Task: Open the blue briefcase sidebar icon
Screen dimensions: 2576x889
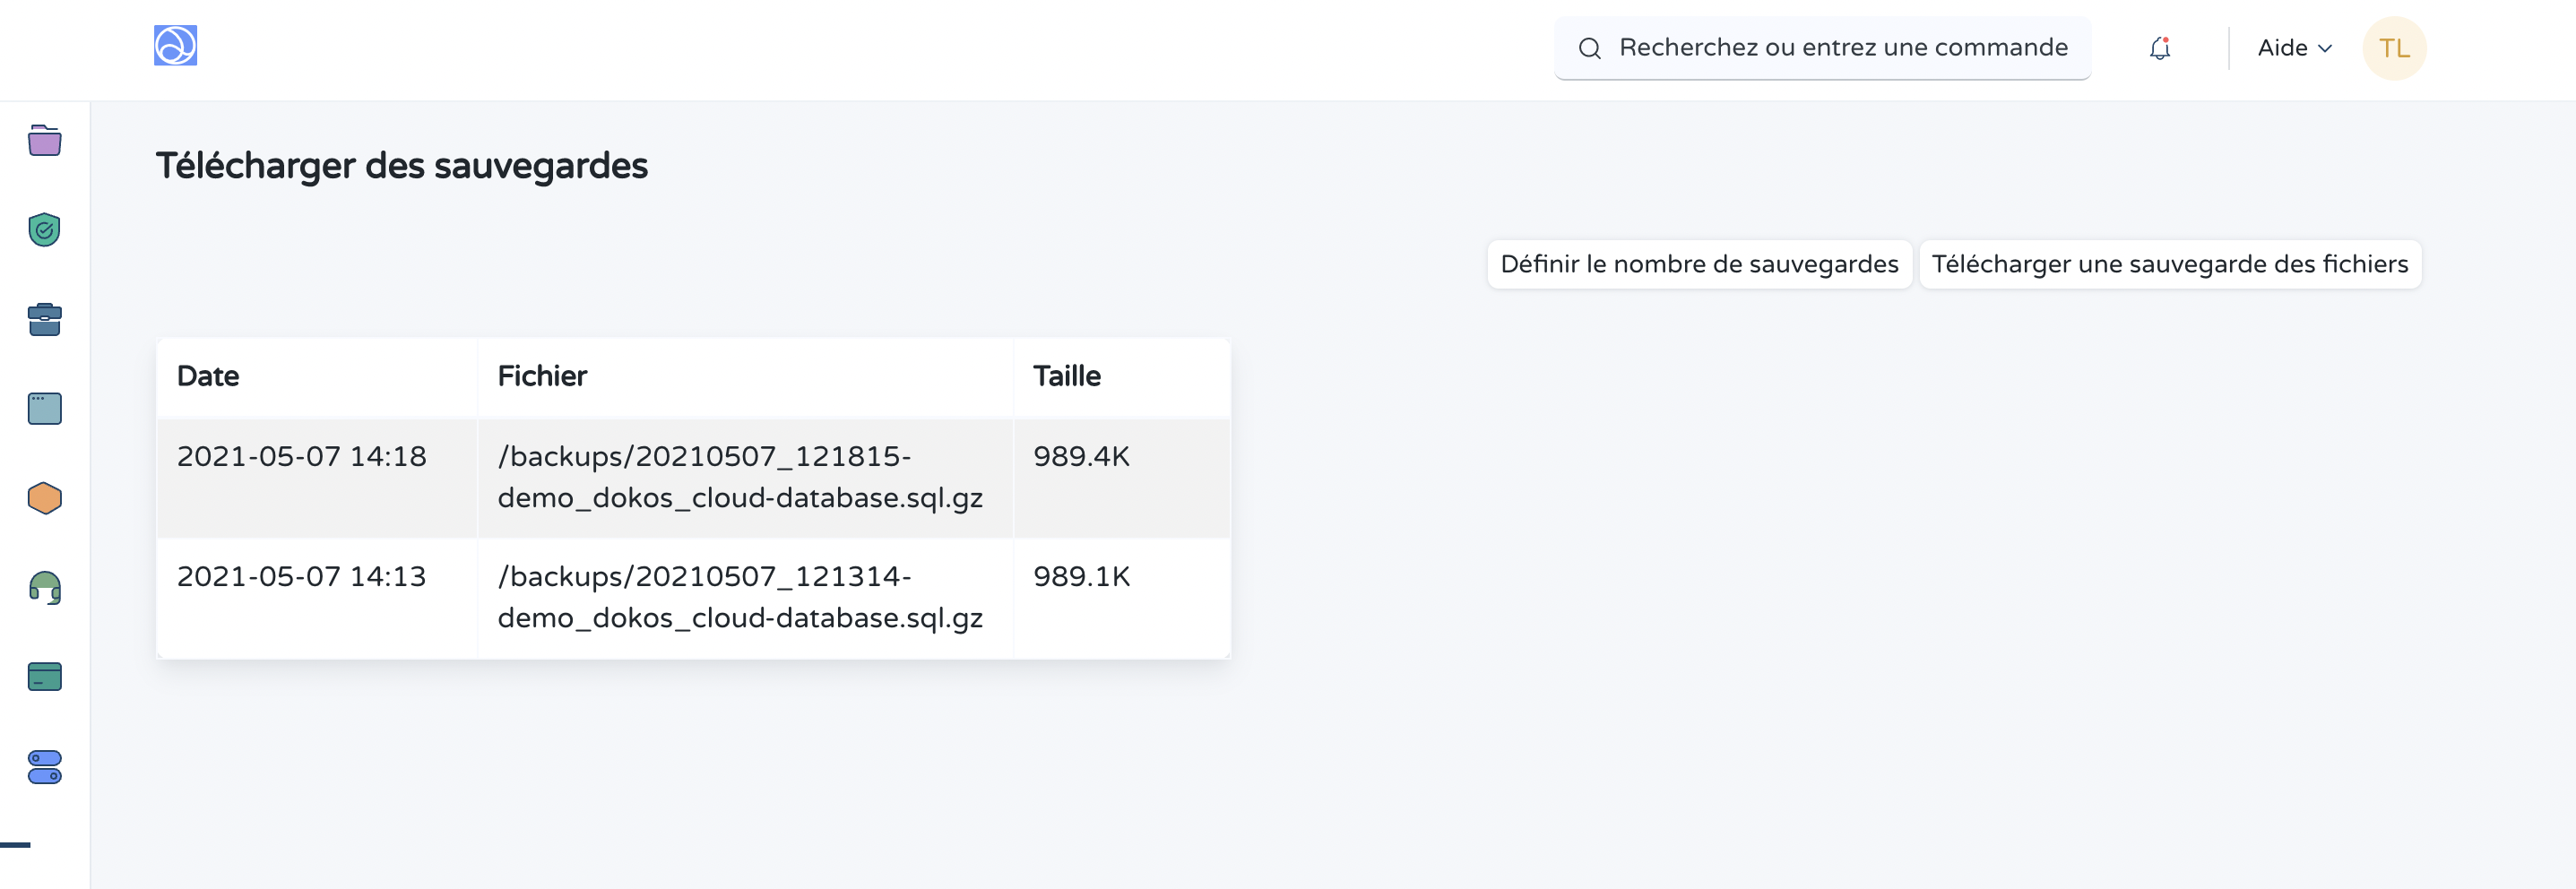Action: pyautogui.click(x=44, y=320)
